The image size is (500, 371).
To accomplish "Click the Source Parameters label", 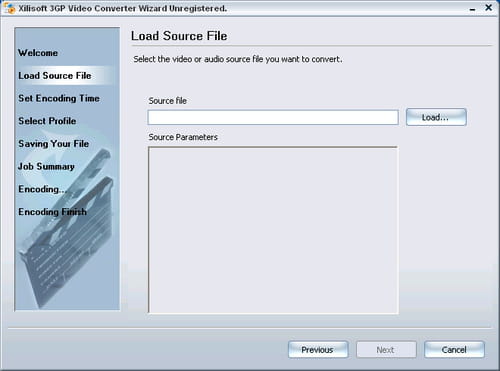I will 183,137.
